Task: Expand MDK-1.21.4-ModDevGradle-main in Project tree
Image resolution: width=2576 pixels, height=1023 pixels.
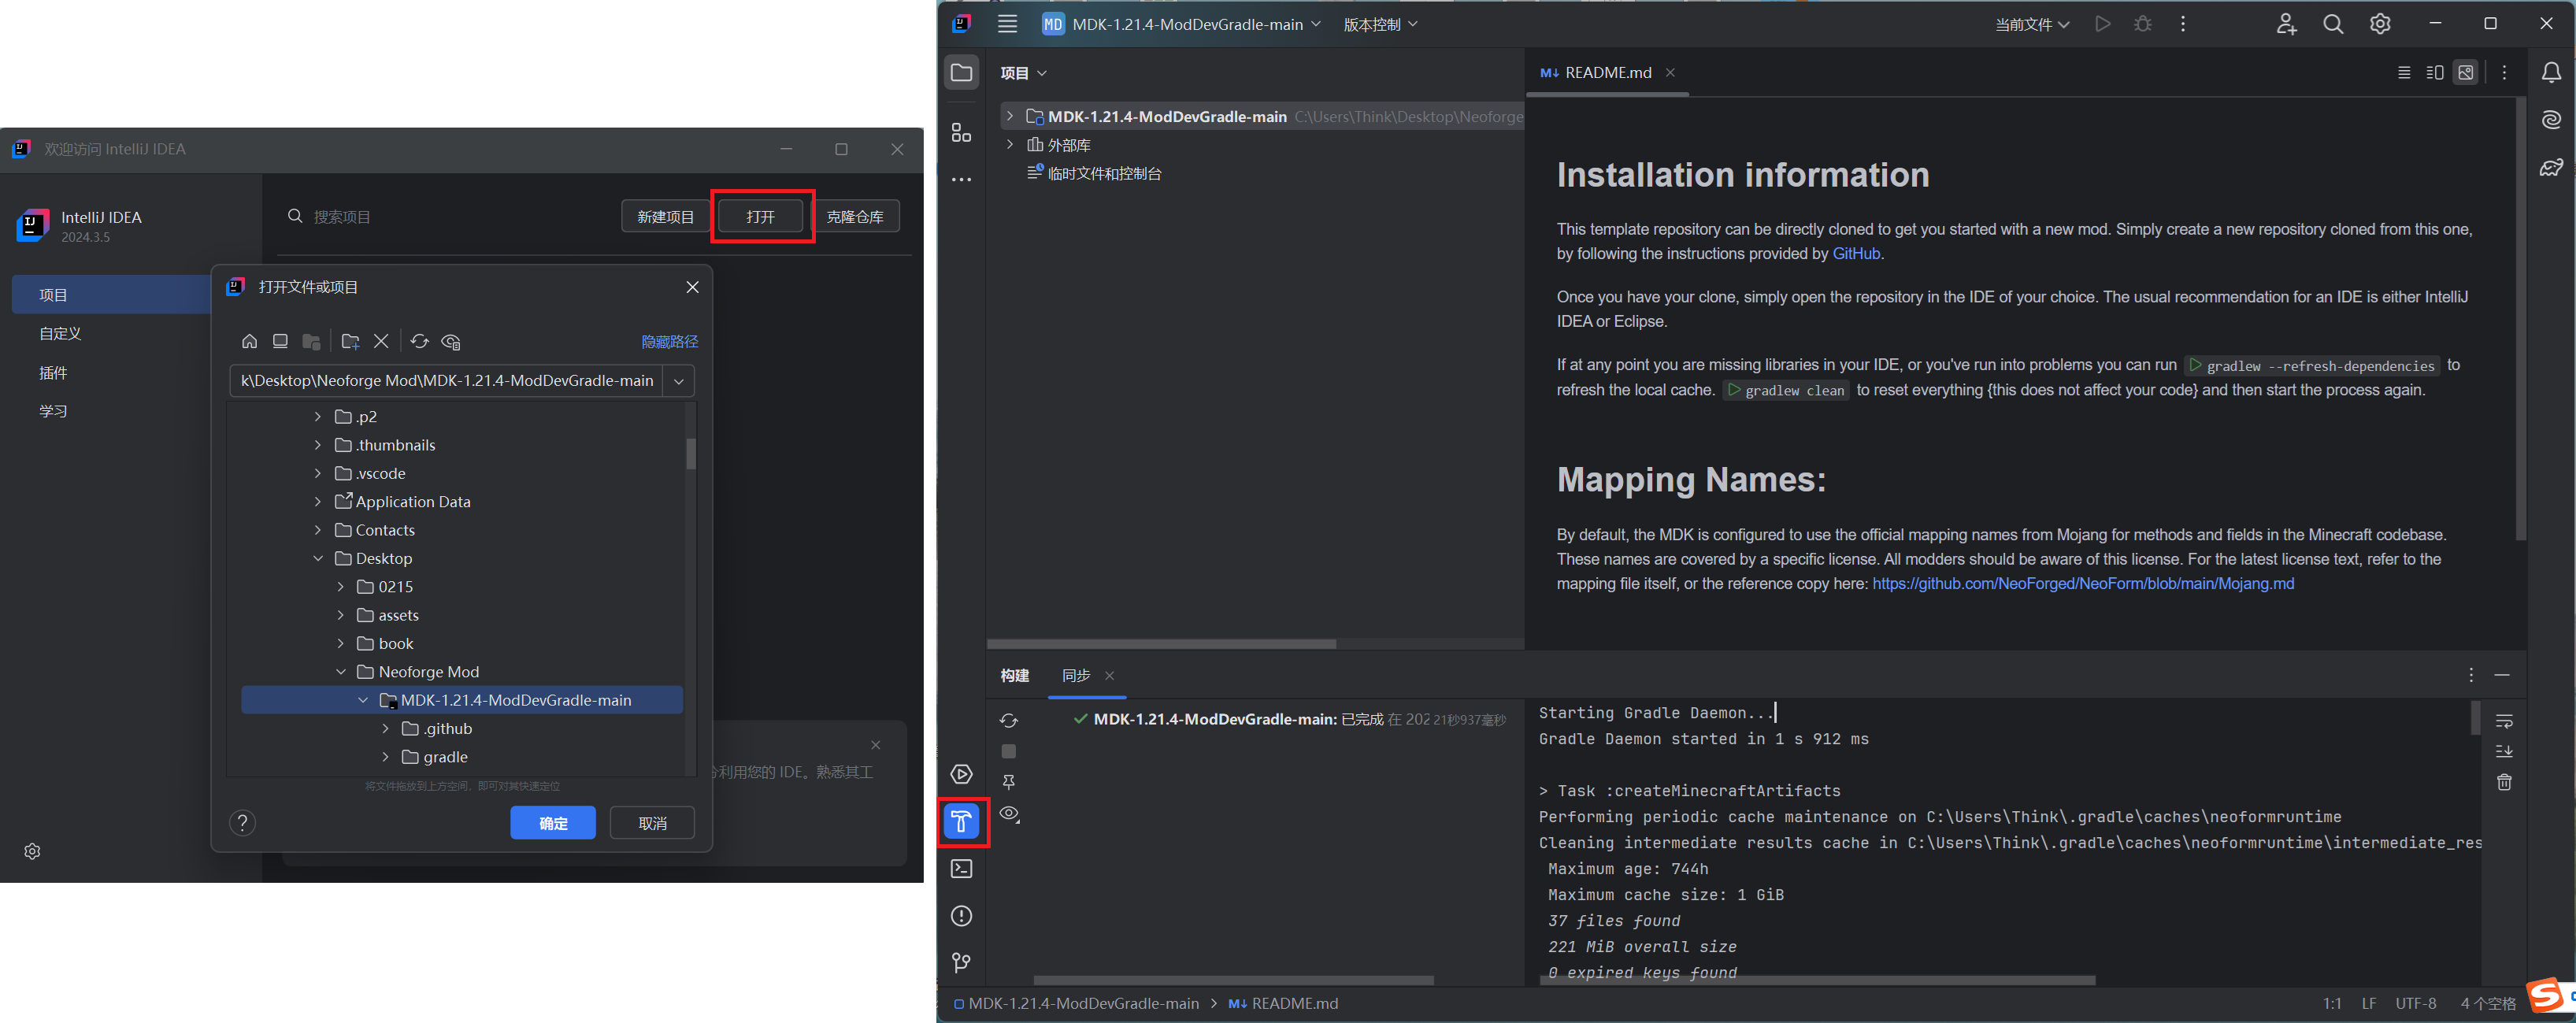Action: click(x=1010, y=116)
